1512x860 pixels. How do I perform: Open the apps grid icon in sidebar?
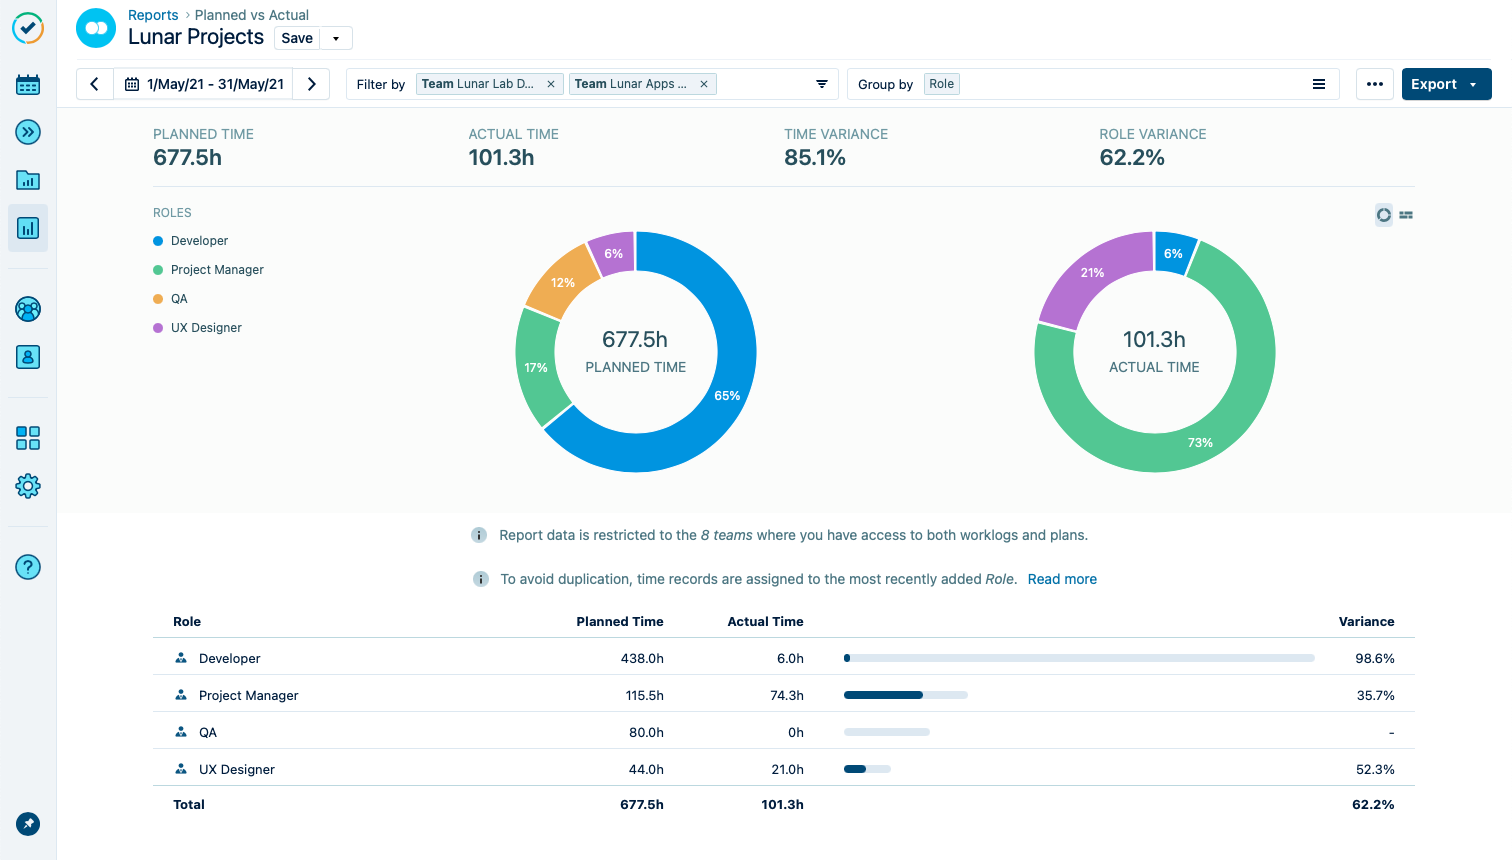(28, 438)
